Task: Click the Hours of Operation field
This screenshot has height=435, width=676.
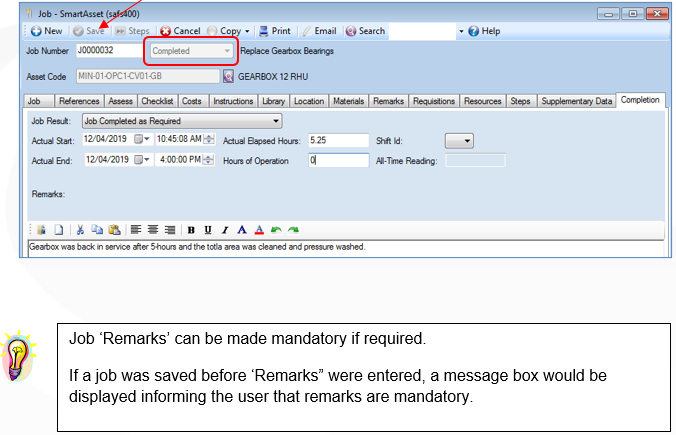Action: pos(338,160)
